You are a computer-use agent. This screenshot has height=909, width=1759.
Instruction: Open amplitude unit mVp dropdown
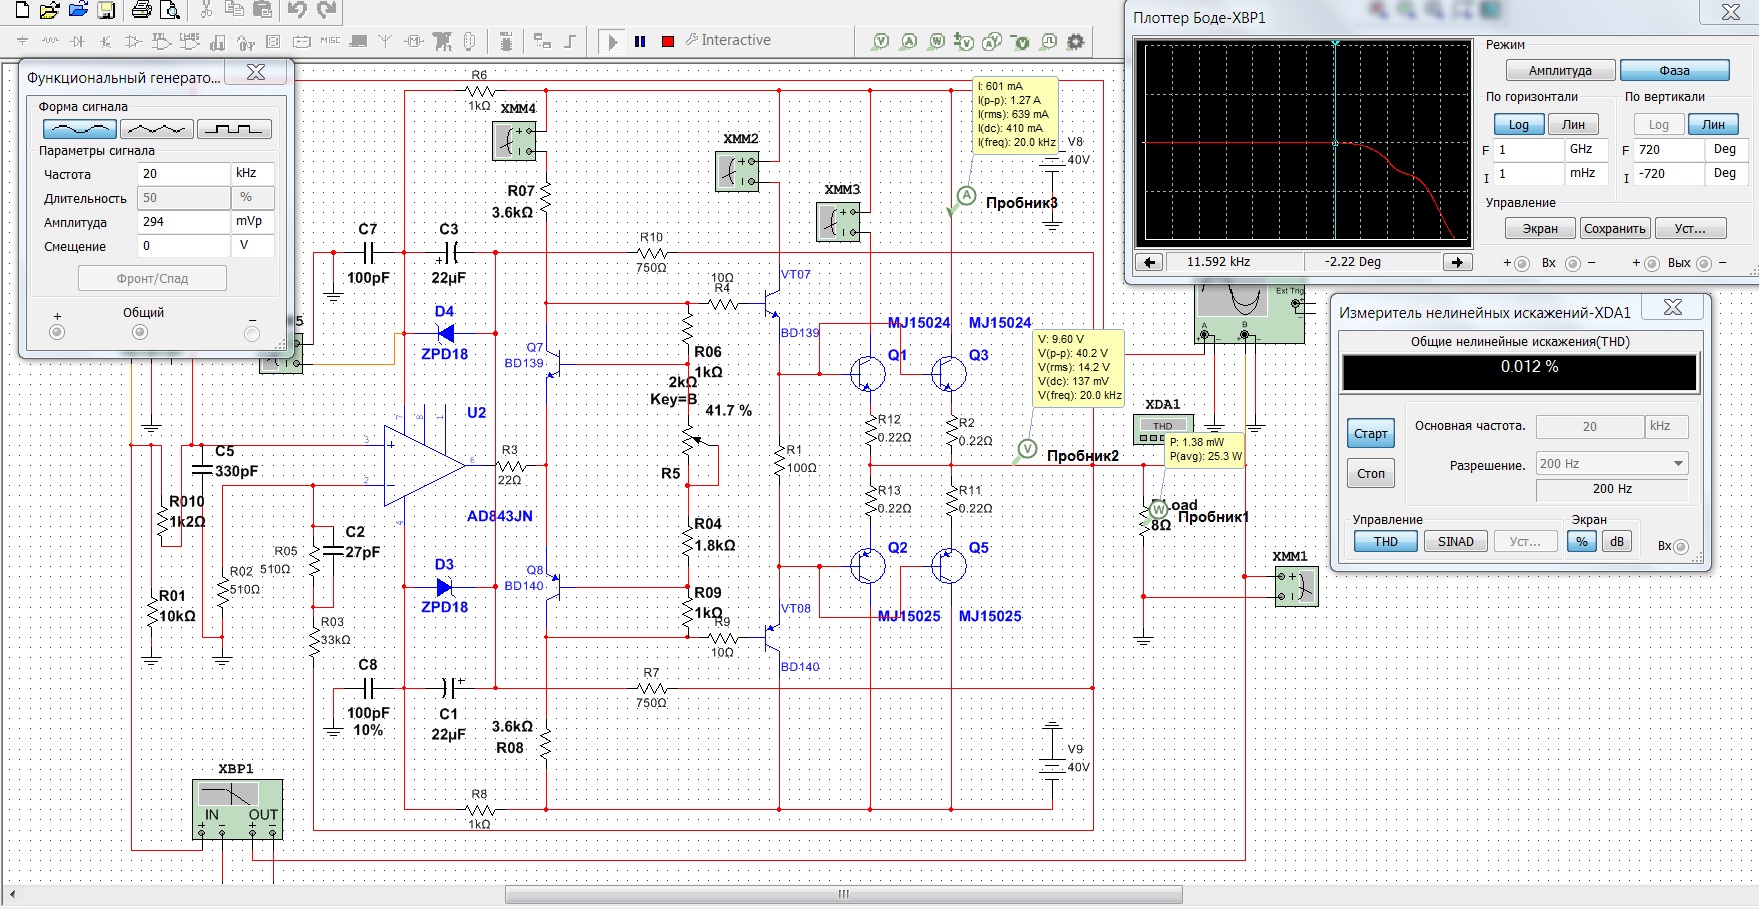253,221
